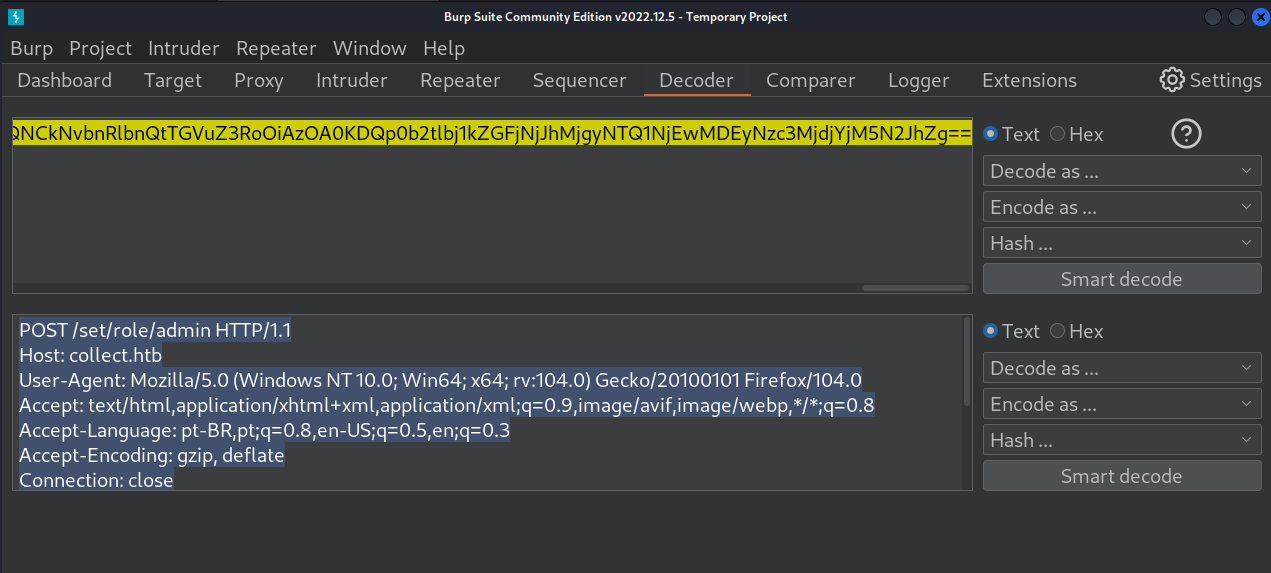
Task: Switch to the Repeater tab
Action: tap(460, 80)
